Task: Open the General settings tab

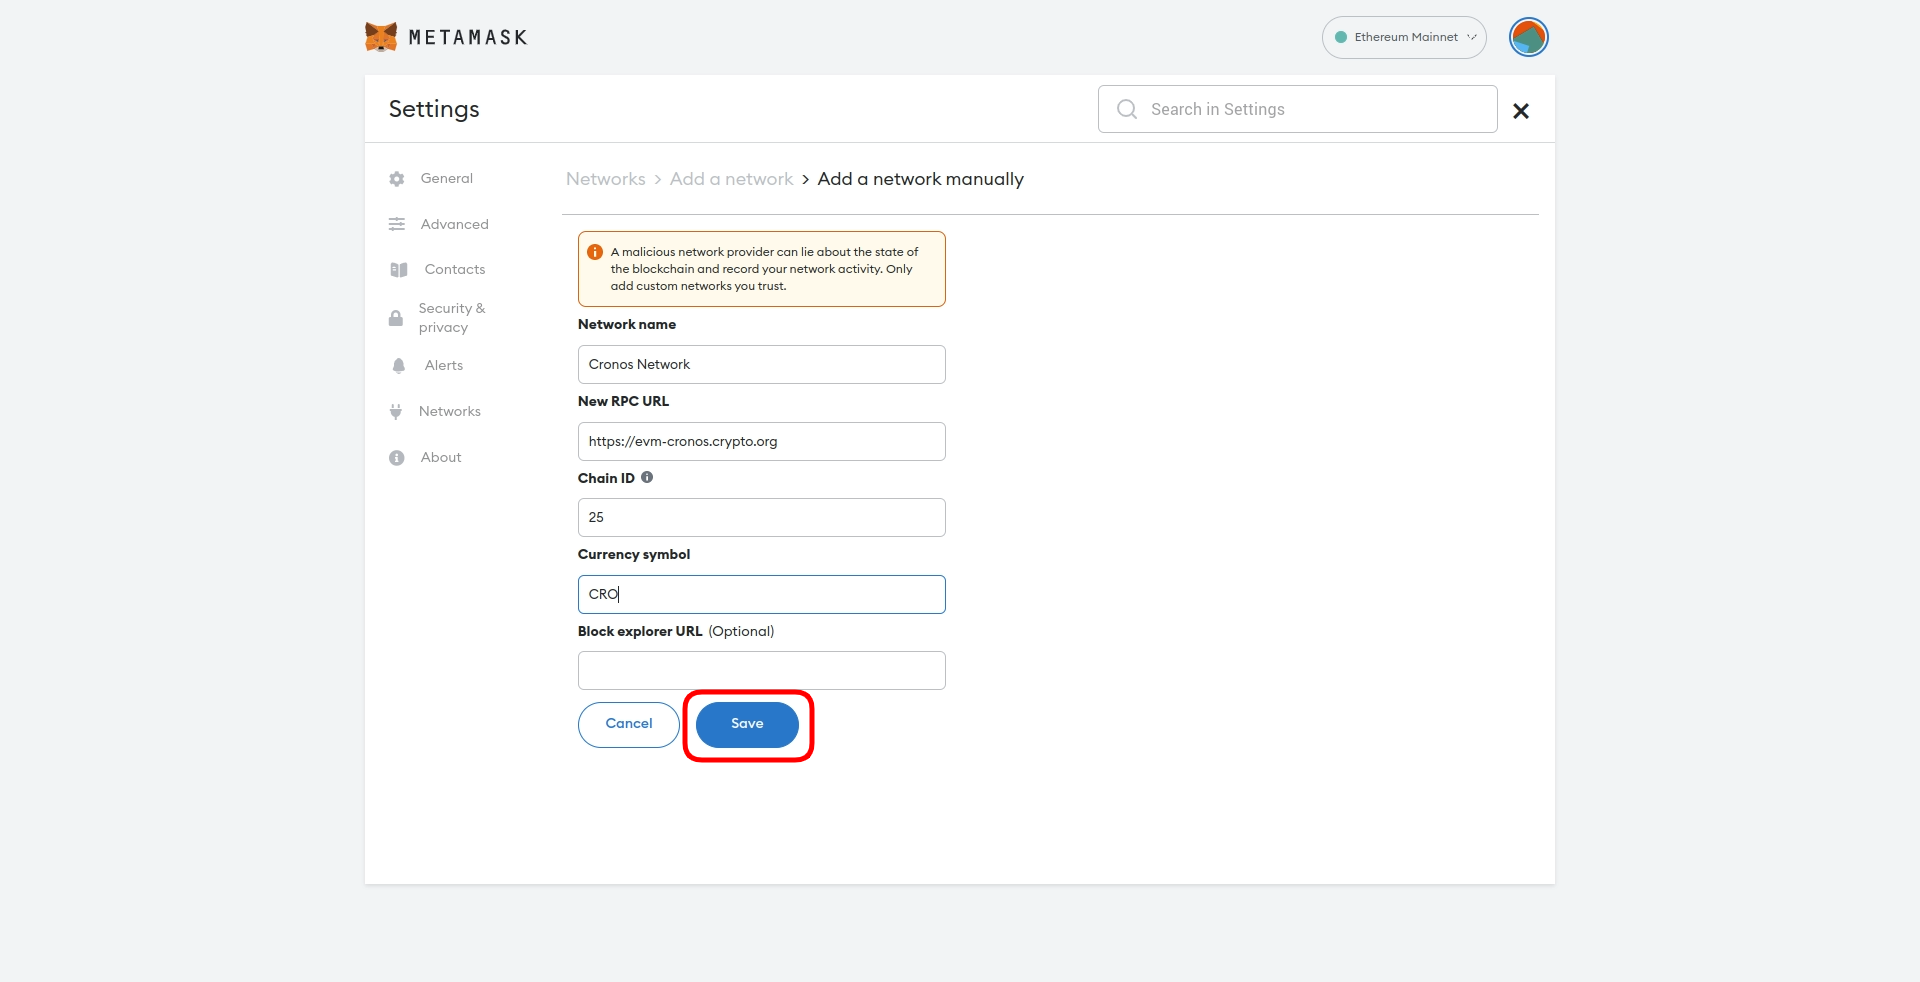Action: (446, 178)
